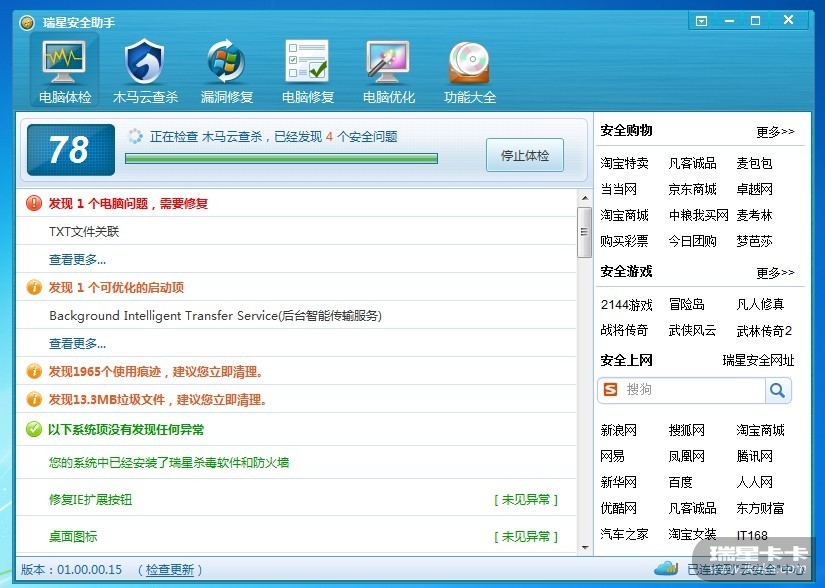Click the results list scrollbar thumb
This screenshot has height=588, width=825.
coord(584,232)
